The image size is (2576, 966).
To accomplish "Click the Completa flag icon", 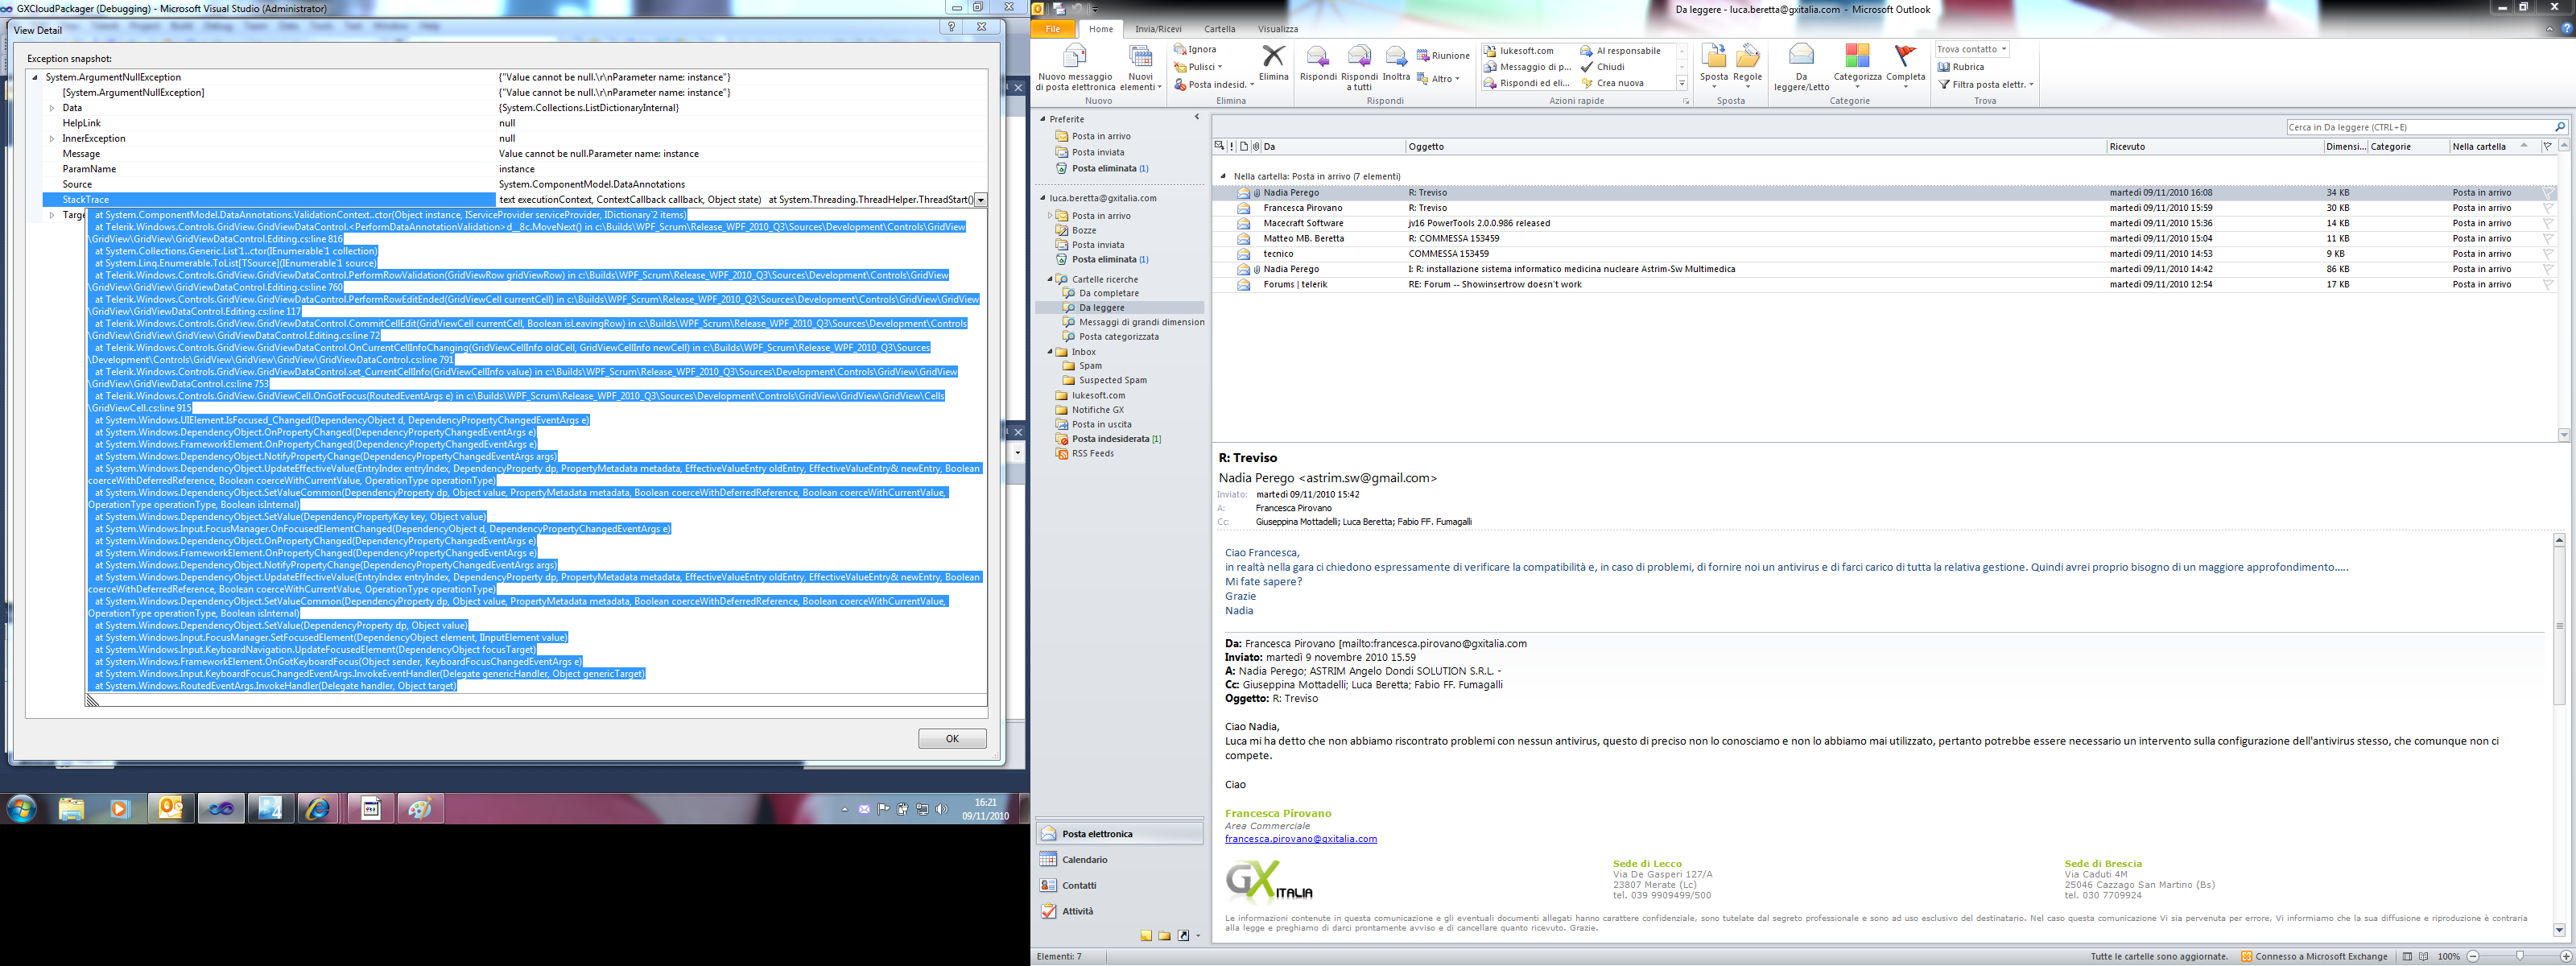I will pyautogui.click(x=1905, y=56).
